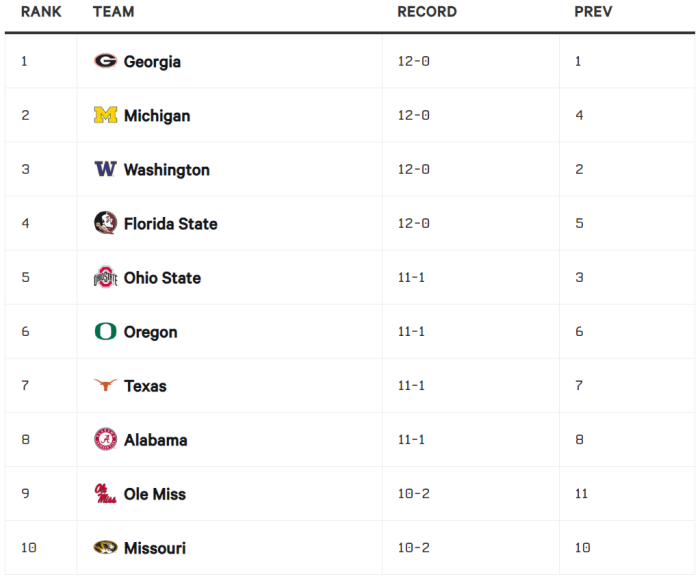Click the TEAM column header
The height and width of the screenshot is (581, 700).
click(113, 12)
